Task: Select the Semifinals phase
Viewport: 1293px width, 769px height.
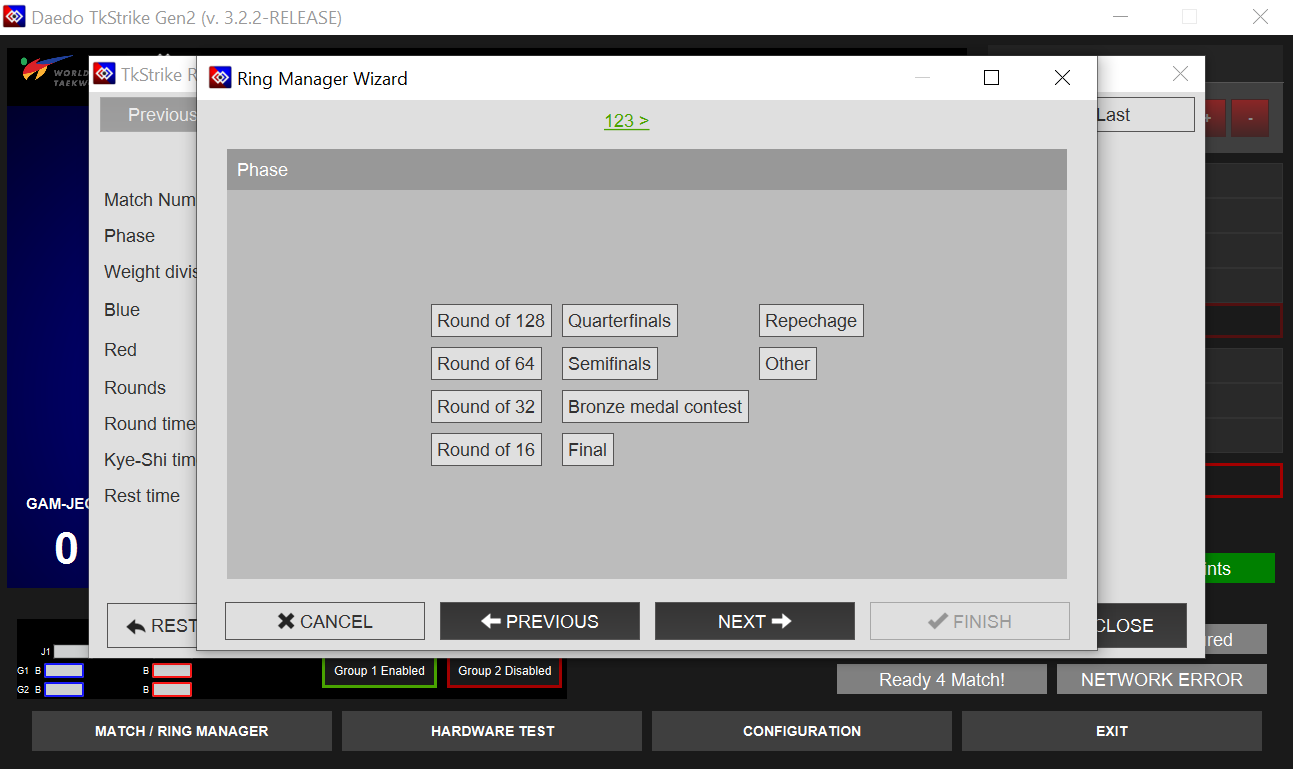Action: point(609,363)
